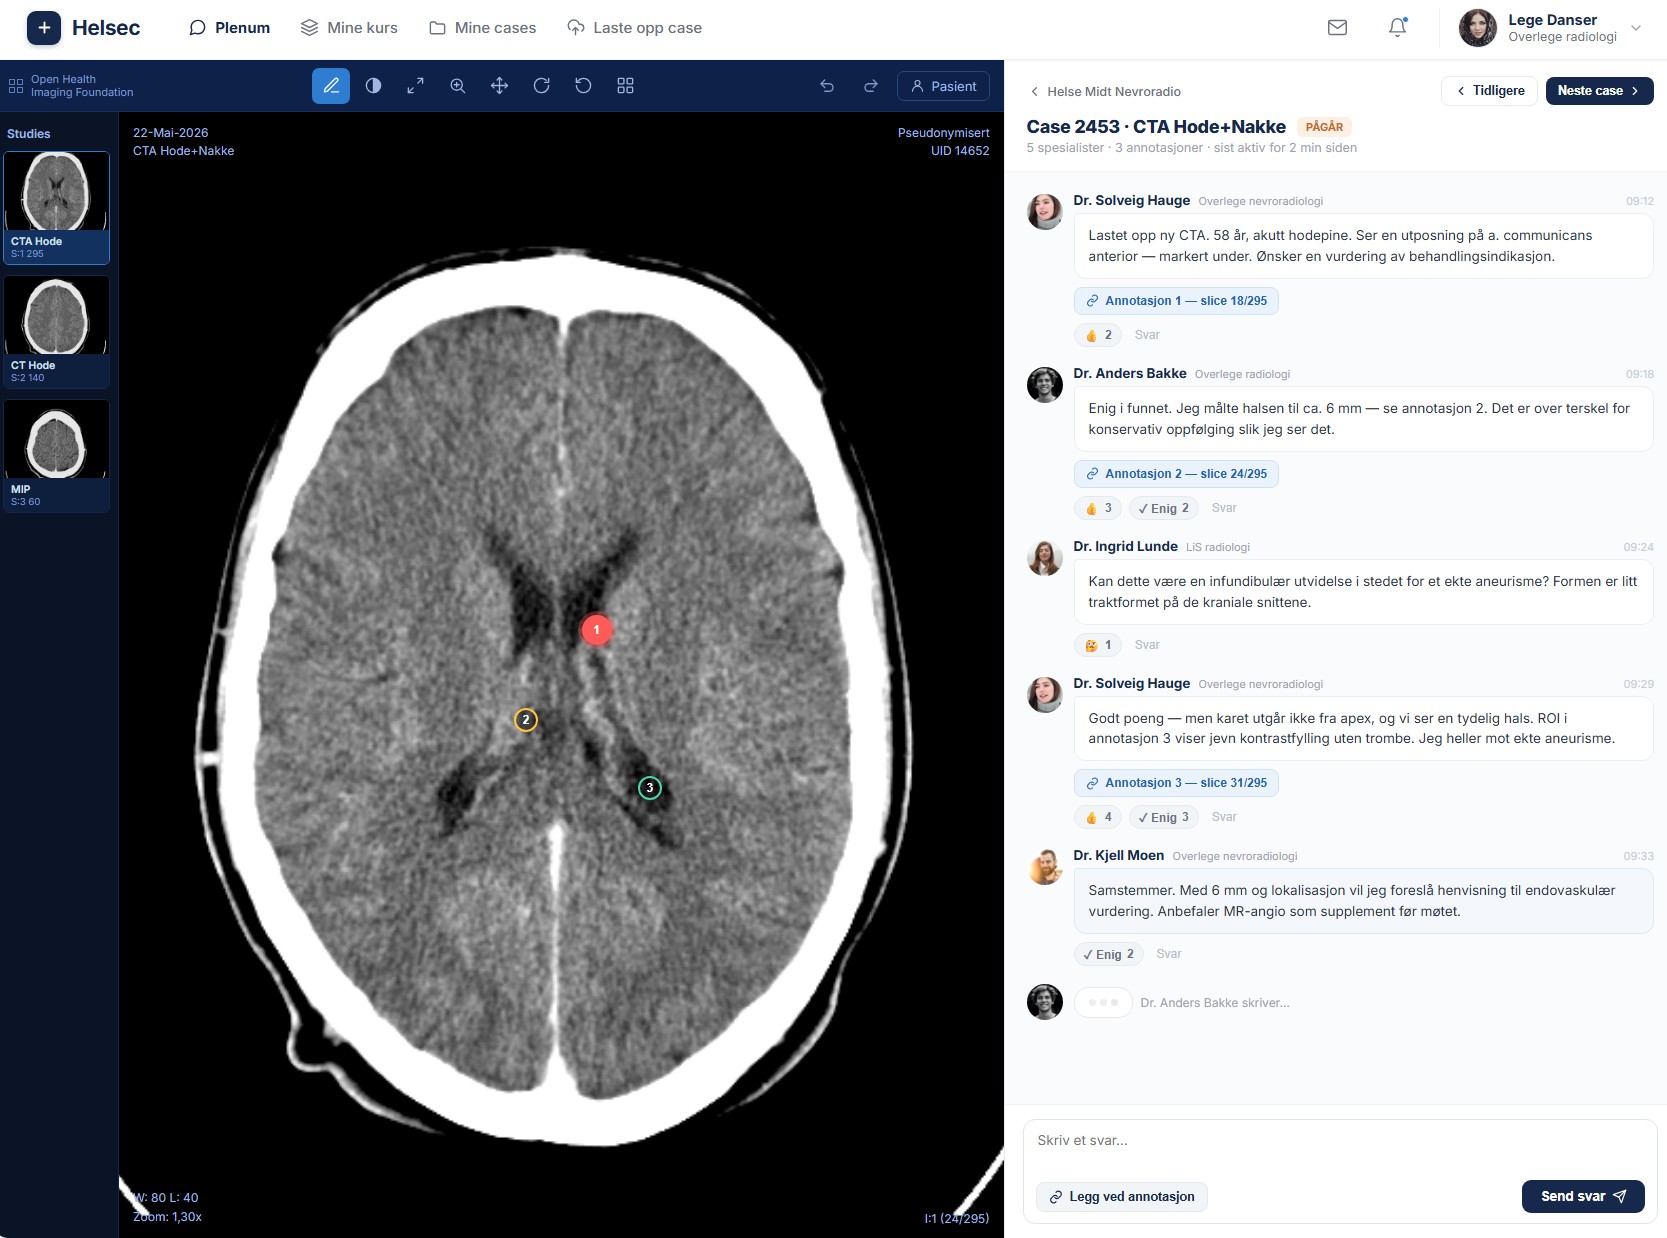
Task: Click Legg ved annotasjon button
Action: 1122,1197
